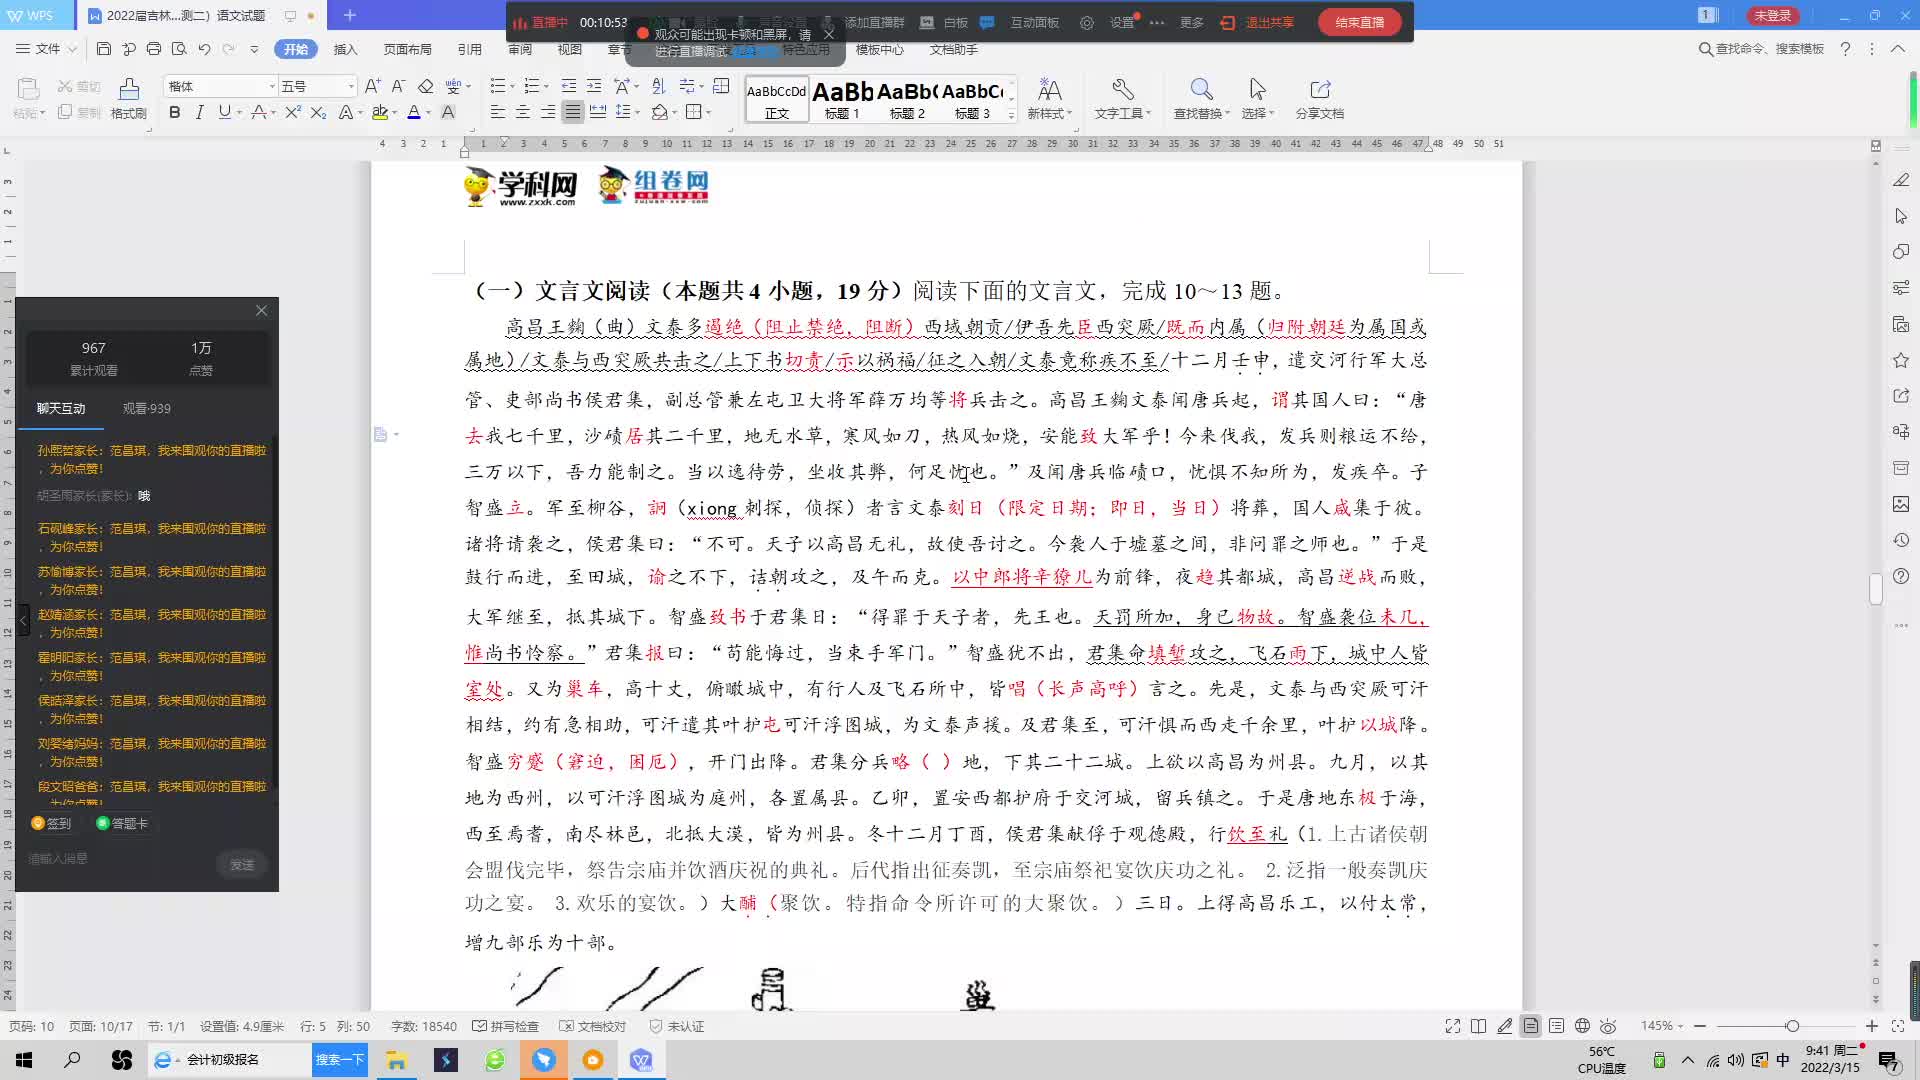Viewport: 1920px width, 1080px height.
Task: Open the sort (A-Z) tool
Action: pos(658,86)
